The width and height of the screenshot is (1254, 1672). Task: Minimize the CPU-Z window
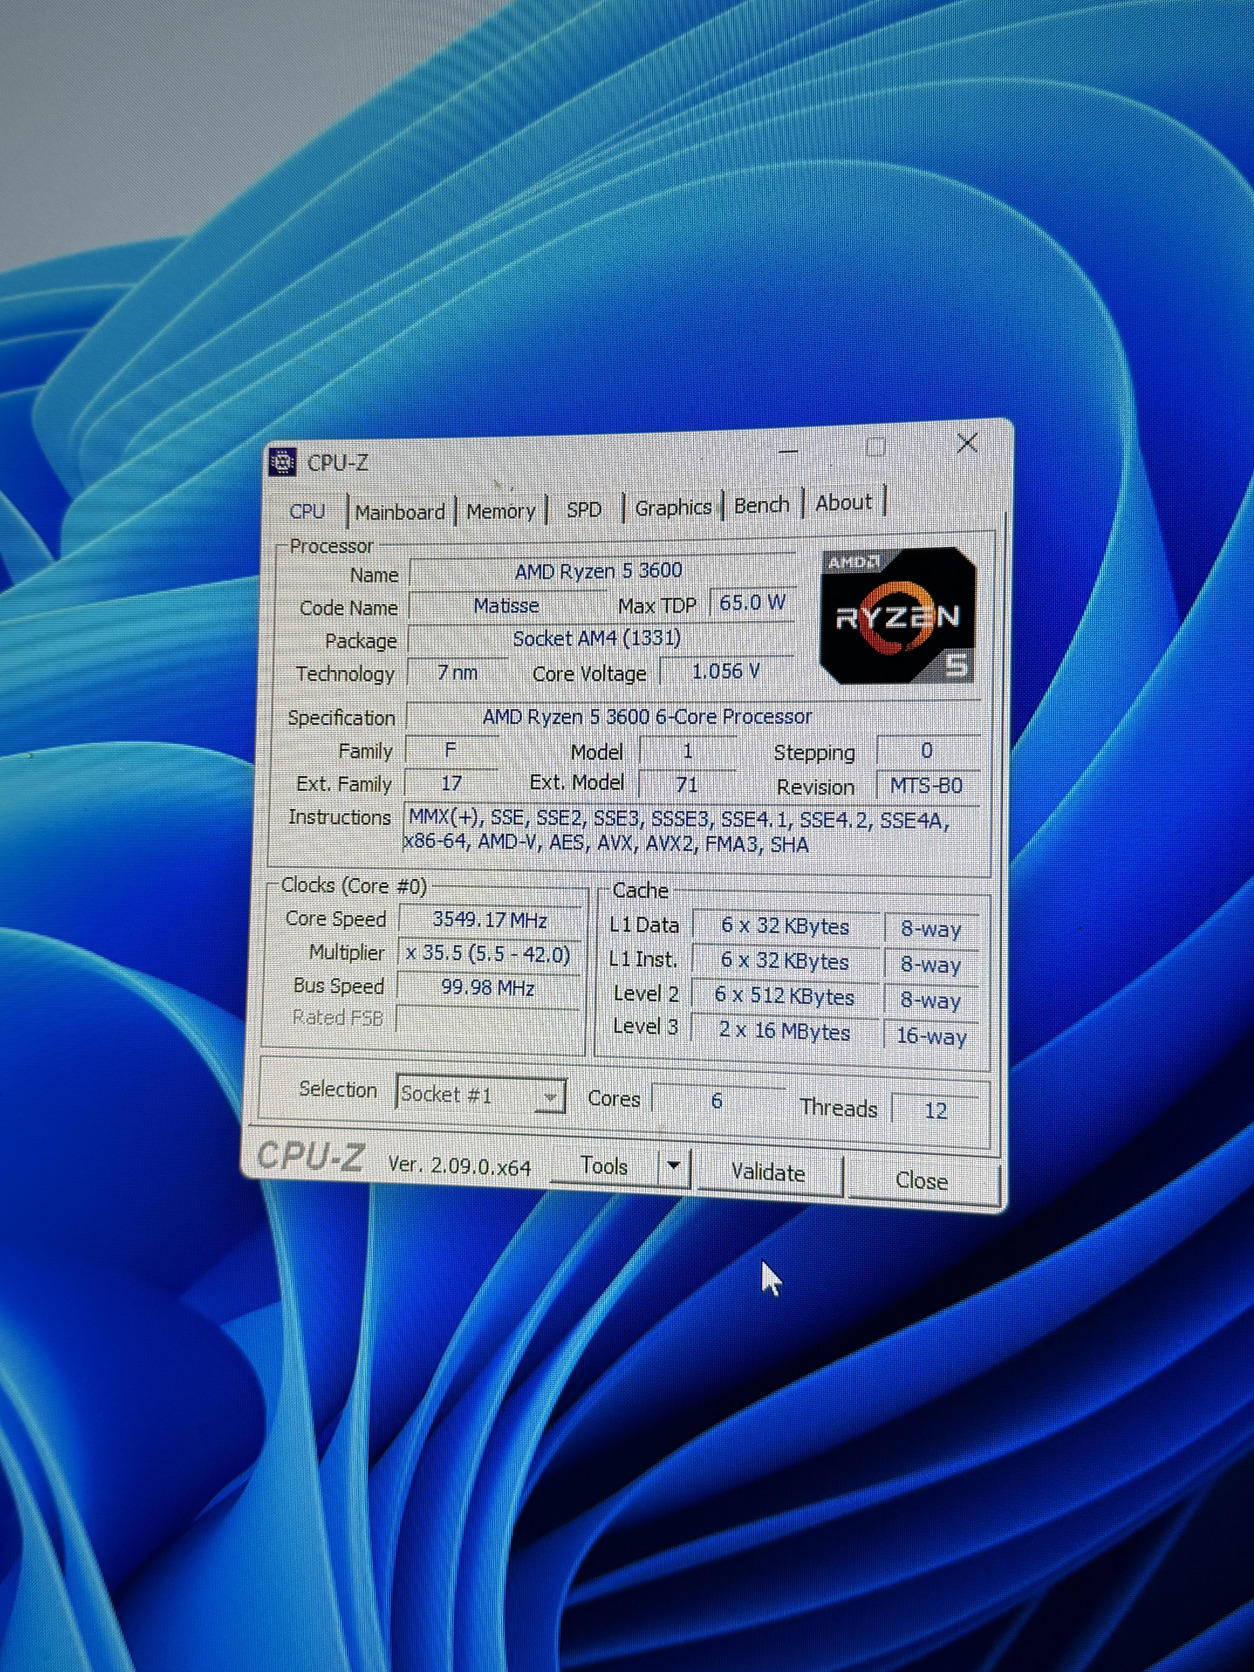coord(788,452)
